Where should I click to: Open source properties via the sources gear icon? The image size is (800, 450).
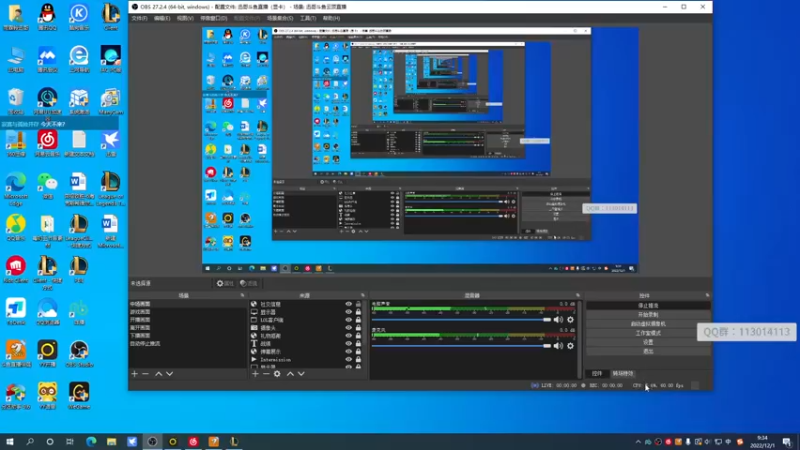point(277,374)
